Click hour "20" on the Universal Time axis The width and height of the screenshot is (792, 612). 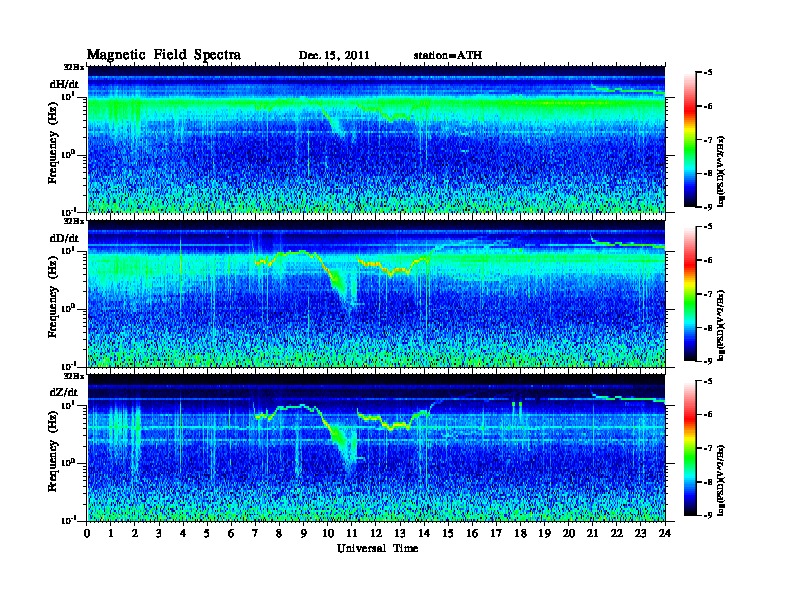click(x=568, y=534)
